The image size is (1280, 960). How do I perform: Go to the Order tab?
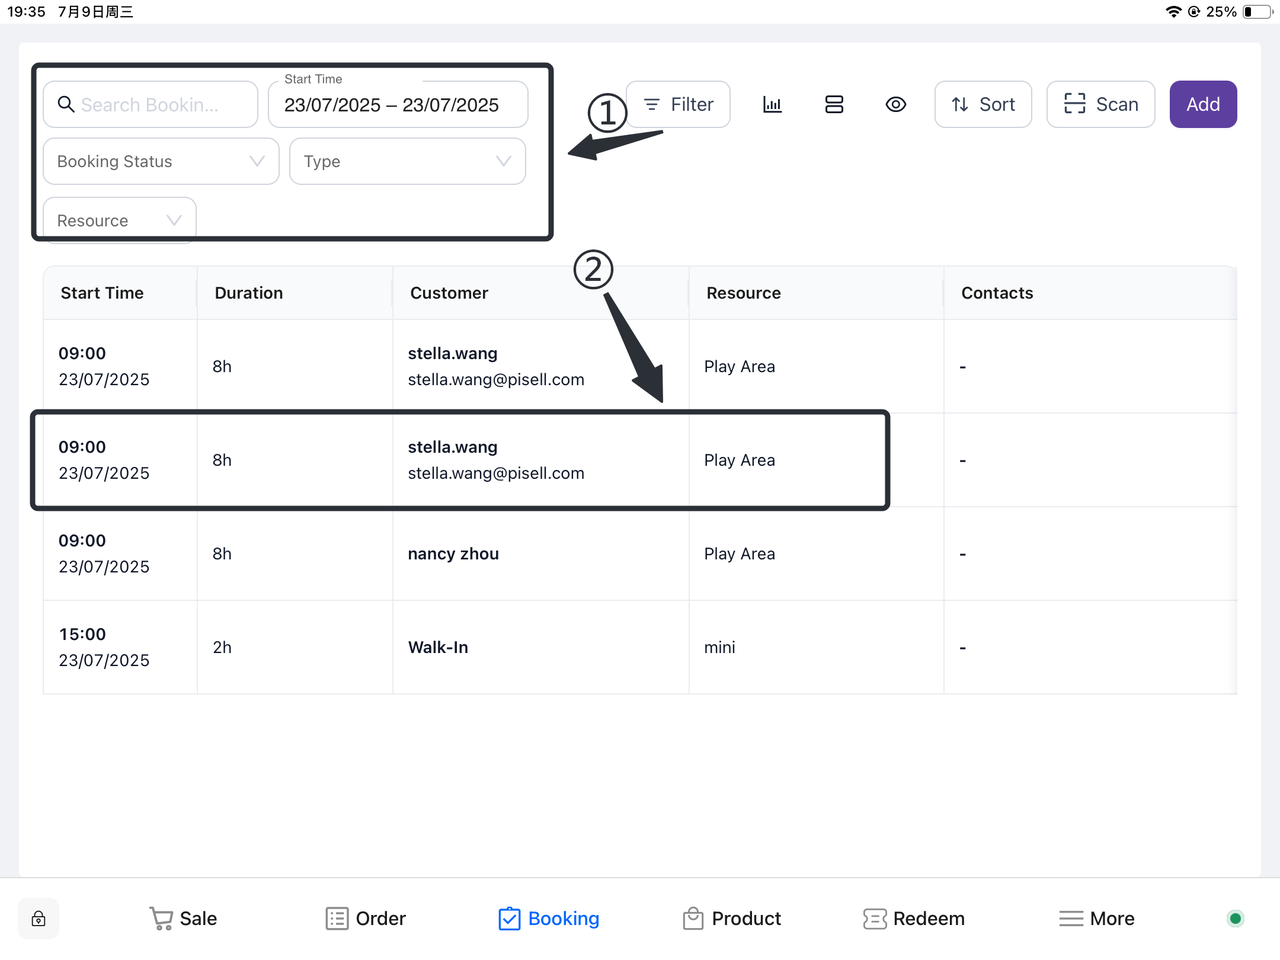(x=366, y=919)
